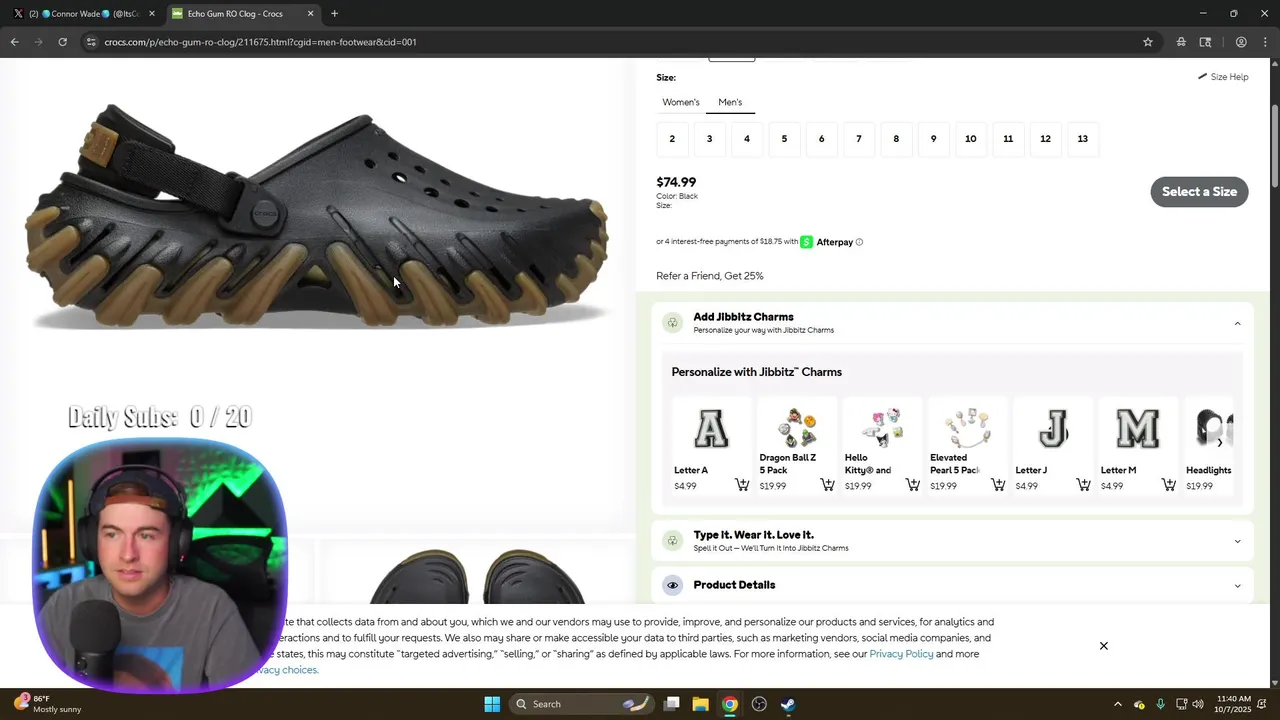Add Elevated Pearl 5 Pack to cart
This screenshot has width=1280, height=720.
click(998, 485)
